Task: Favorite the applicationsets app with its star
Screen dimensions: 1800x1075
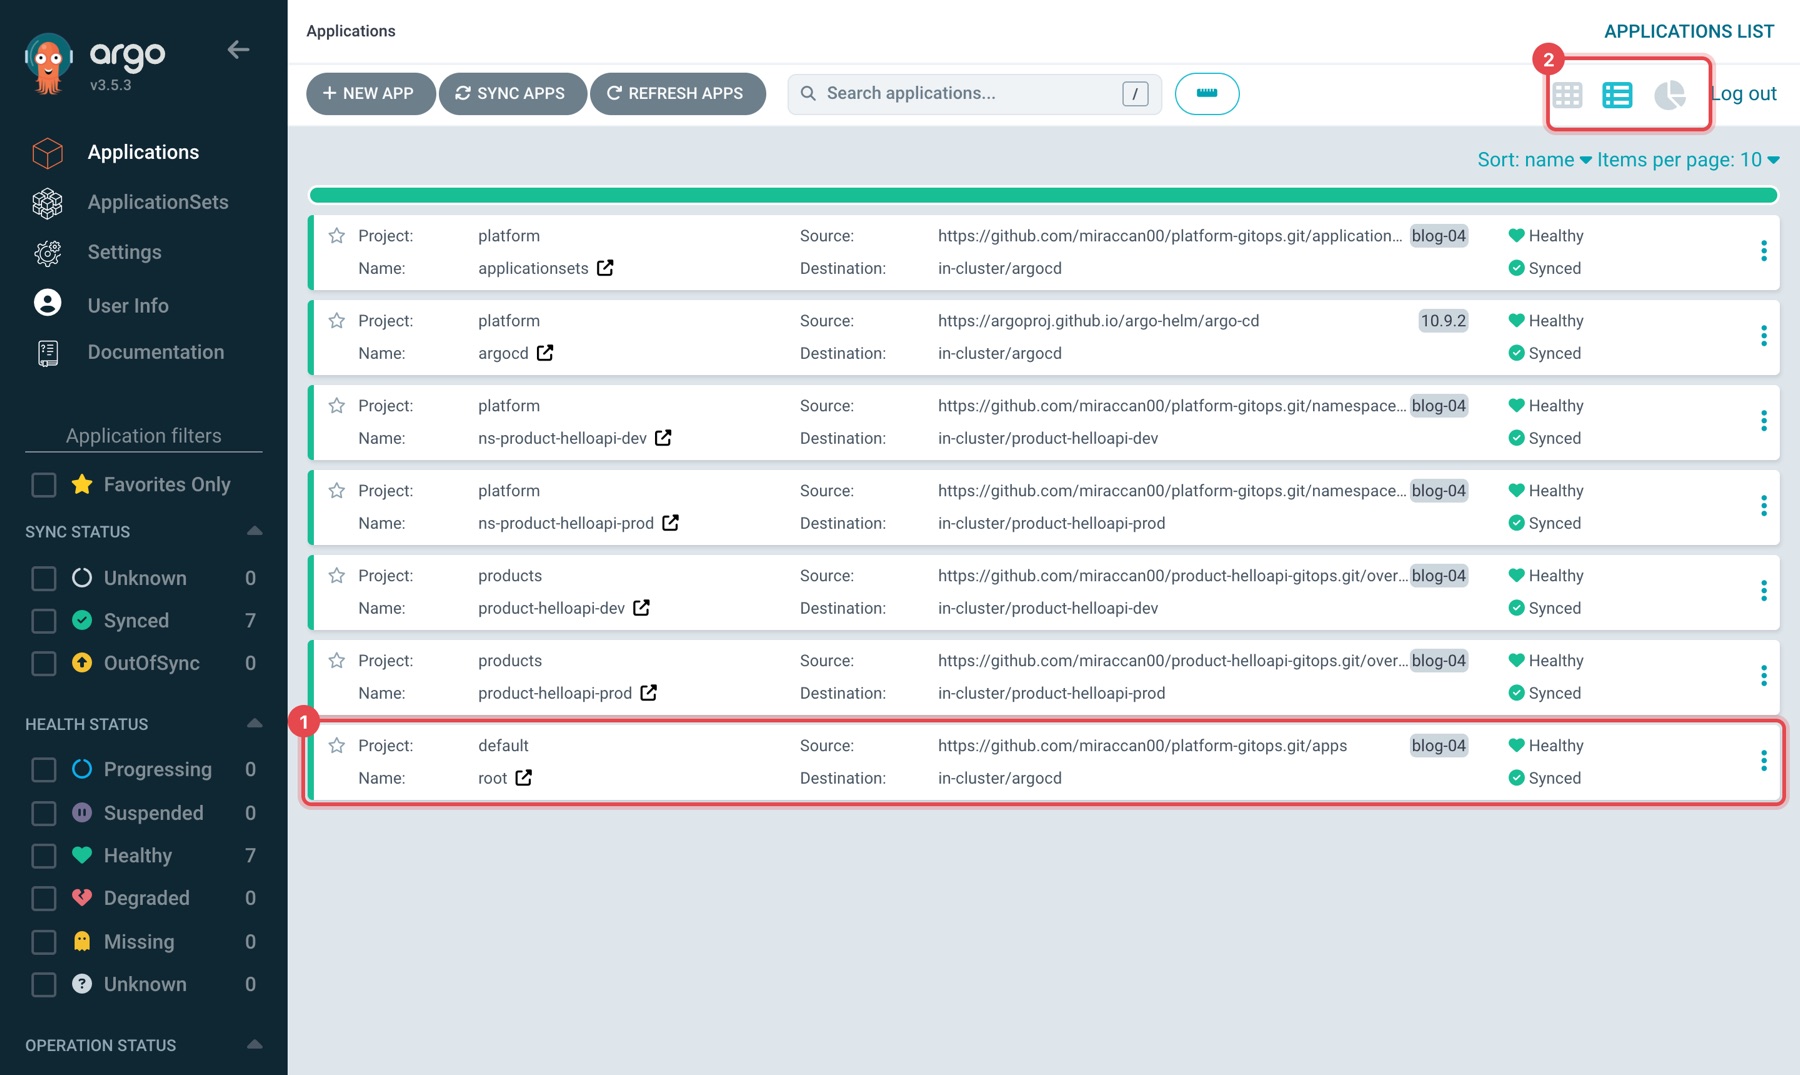Action: point(337,236)
